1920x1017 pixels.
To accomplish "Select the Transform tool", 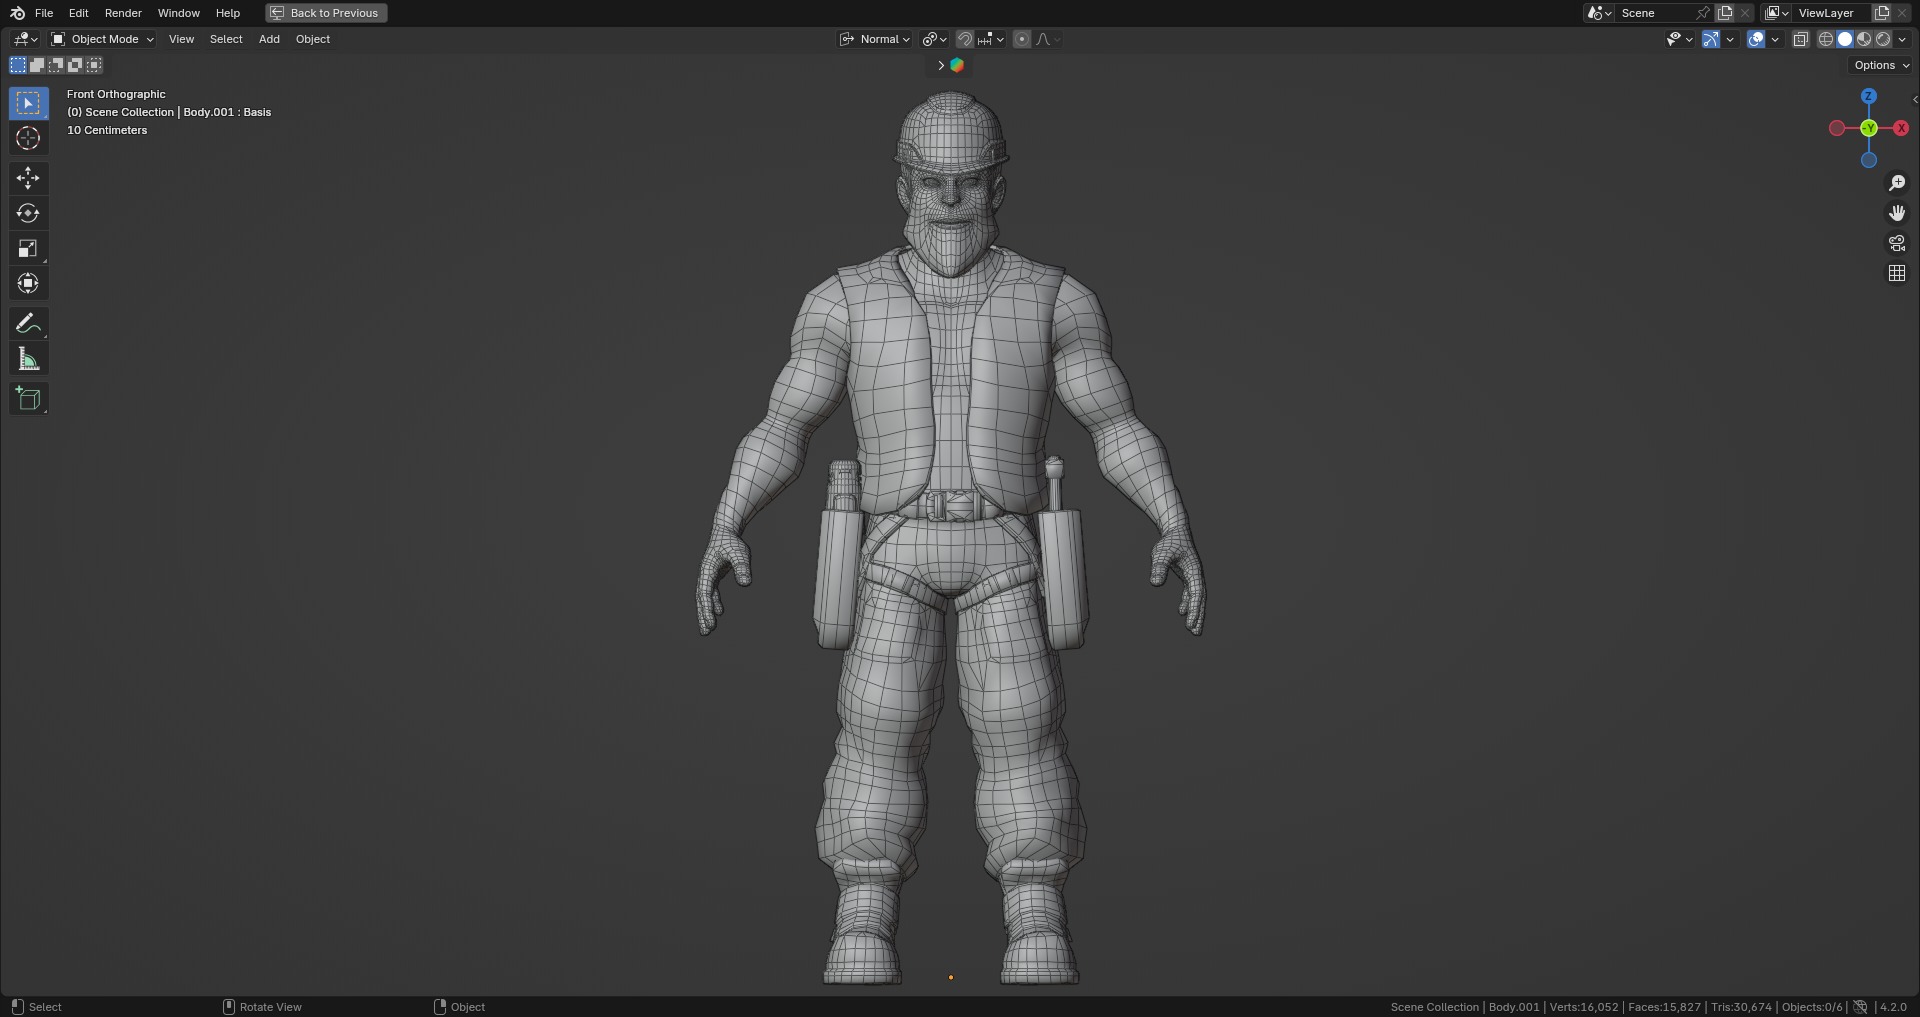I will click(28, 283).
